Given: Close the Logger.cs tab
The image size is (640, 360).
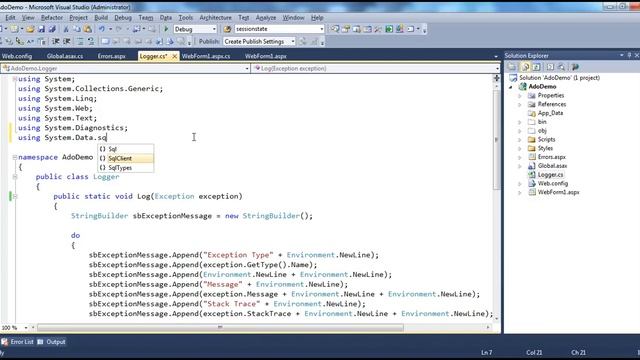Looking at the screenshot, I should click(174, 56).
